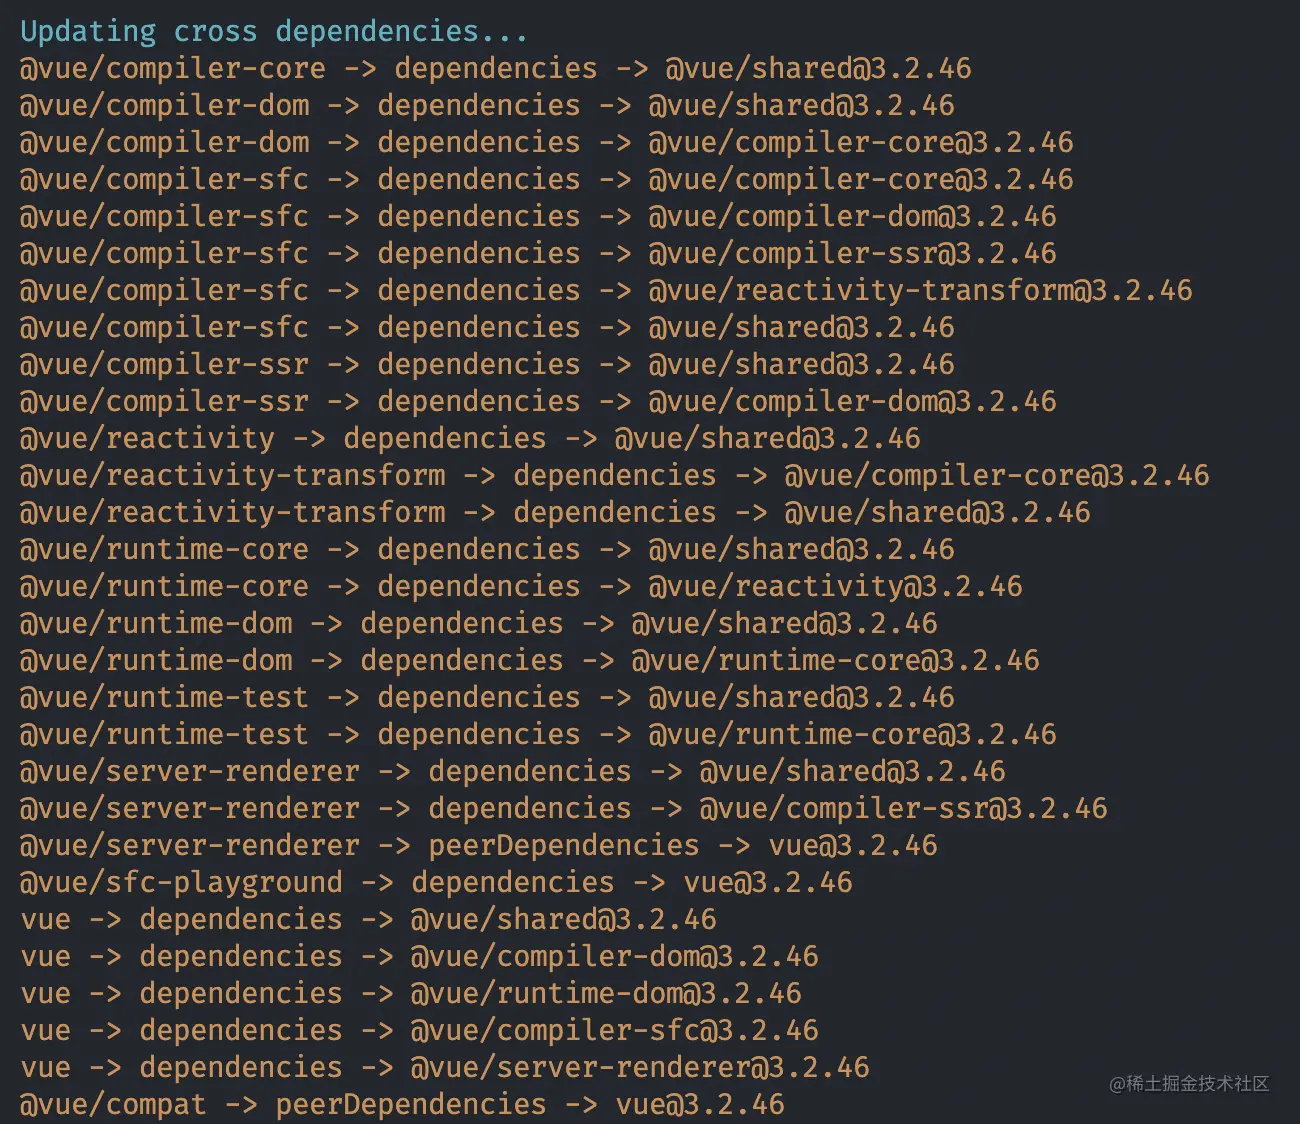
Task: Click the @vue/sfc-playground dependencies line
Action: point(436,882)
